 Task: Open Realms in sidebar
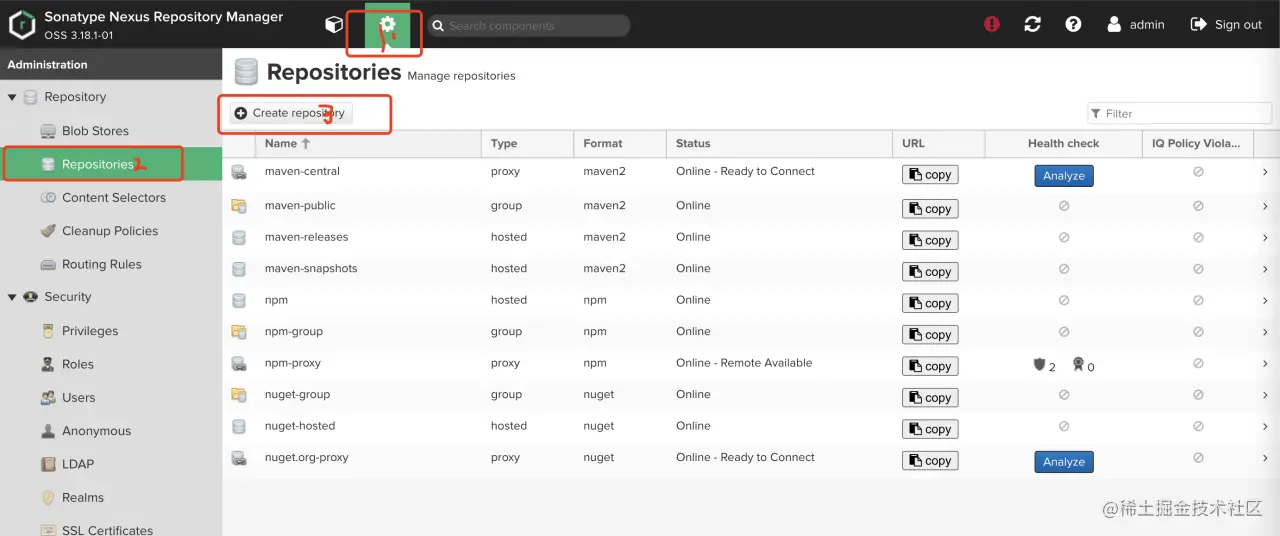click(x=82, y=497)
